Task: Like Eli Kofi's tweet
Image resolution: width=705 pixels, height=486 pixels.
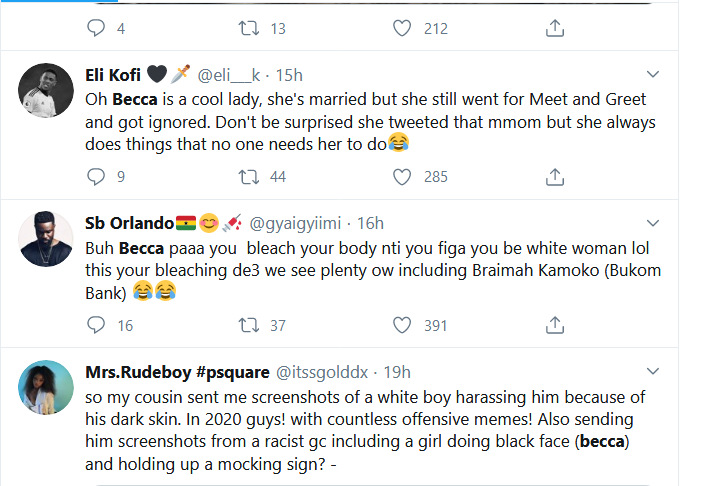Action: (x=401, y=177)
